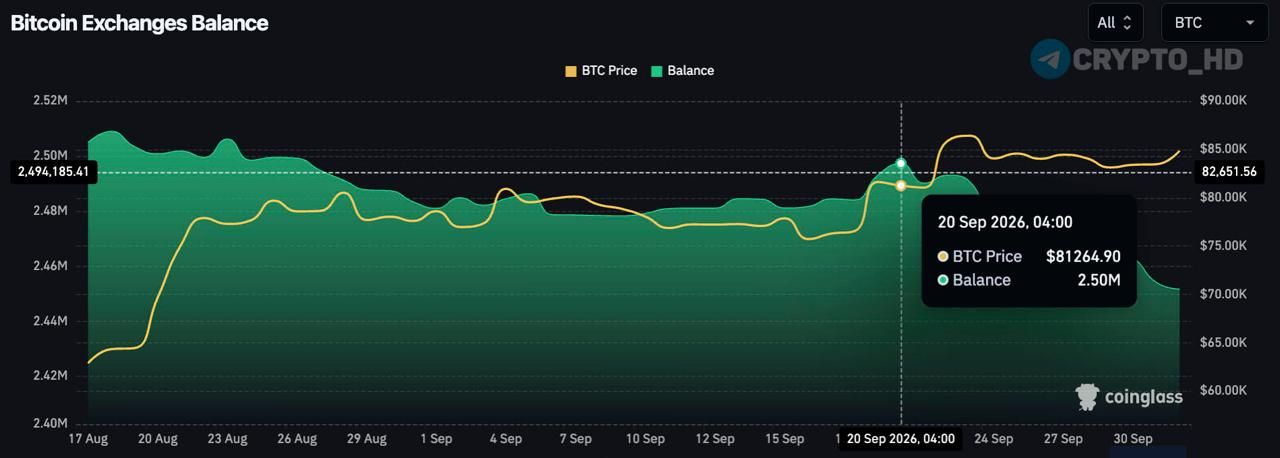This screenshot has width=1280, height=458.
Task: Toggle the BTC Price legend series
Action: coord(601,71)
